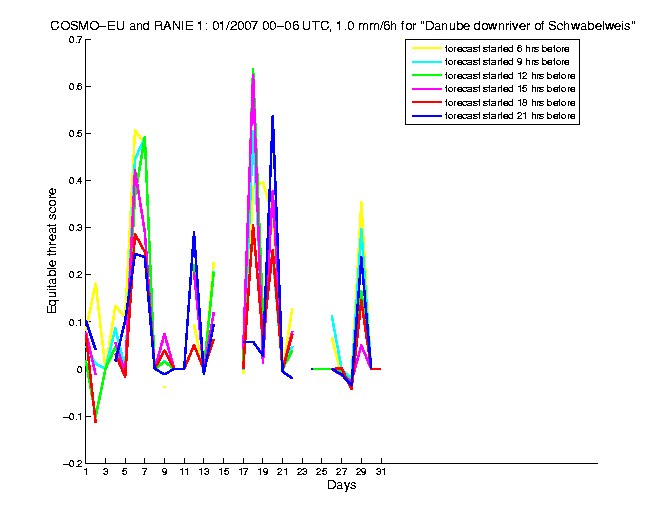Click x-axis tick label 9
The height and width of the screenshot is (520, 660).
pyautogui.click(x=164, y=472)
